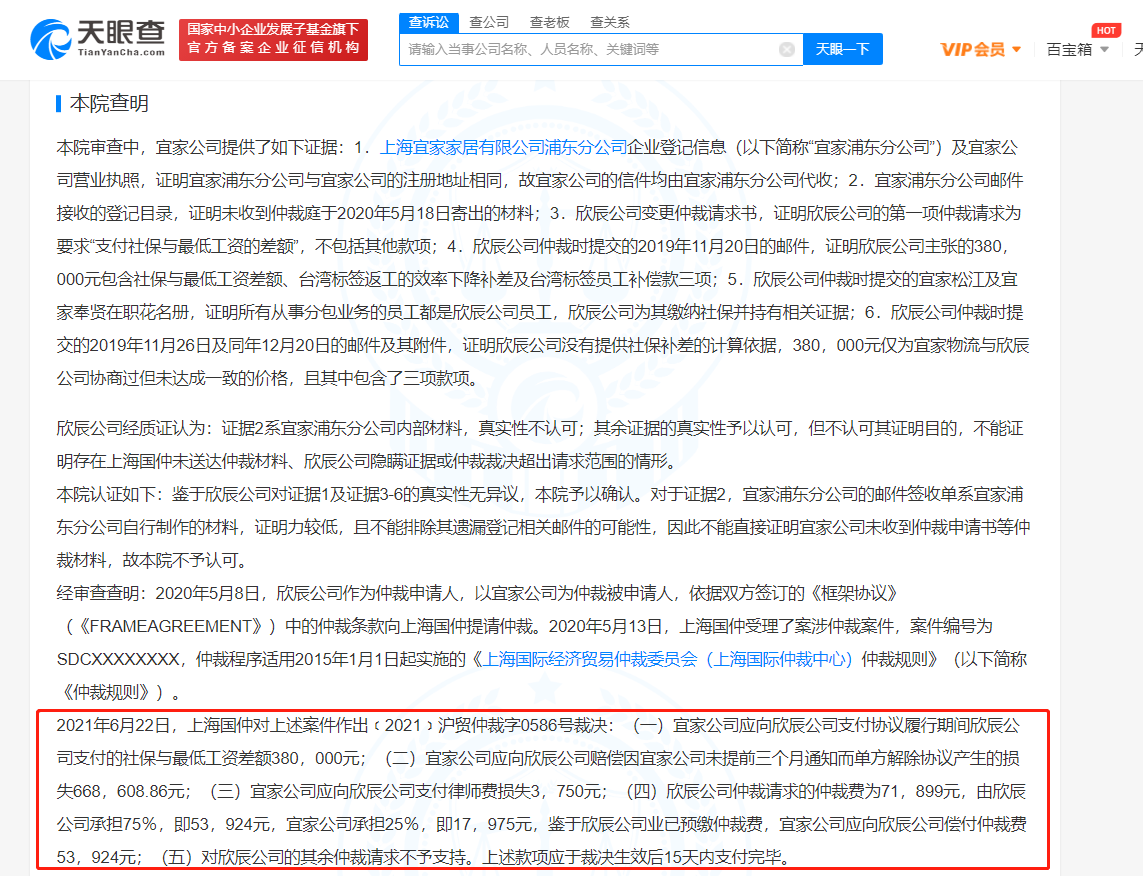Click the text 本院认证如下
Viewport: 1143px width, 876px height.
[x=106, y=494]
